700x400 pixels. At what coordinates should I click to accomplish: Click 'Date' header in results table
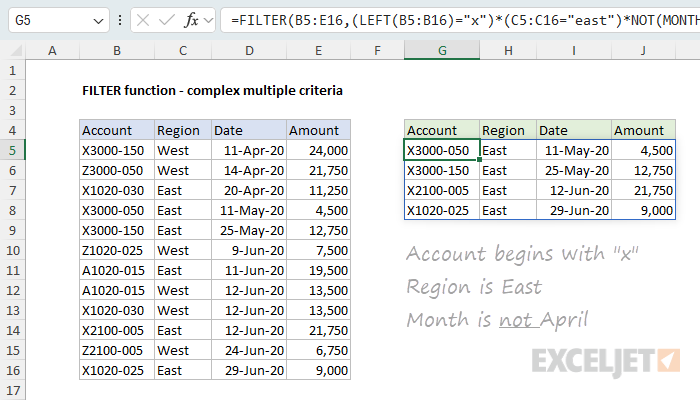pos(574,130)
